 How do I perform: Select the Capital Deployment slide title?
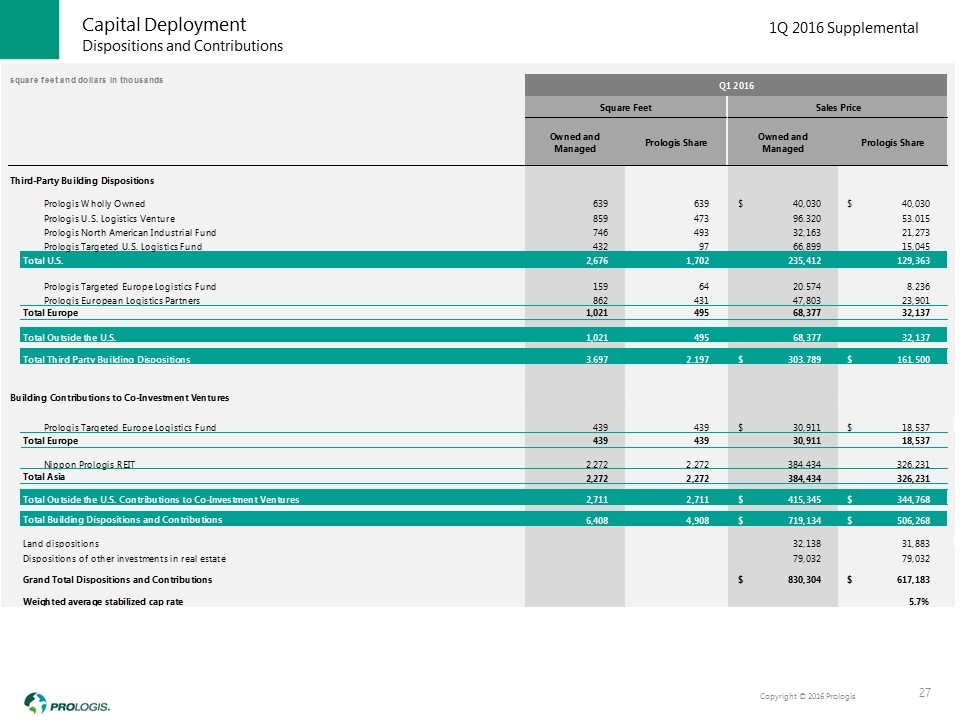(x=164, y=24)
